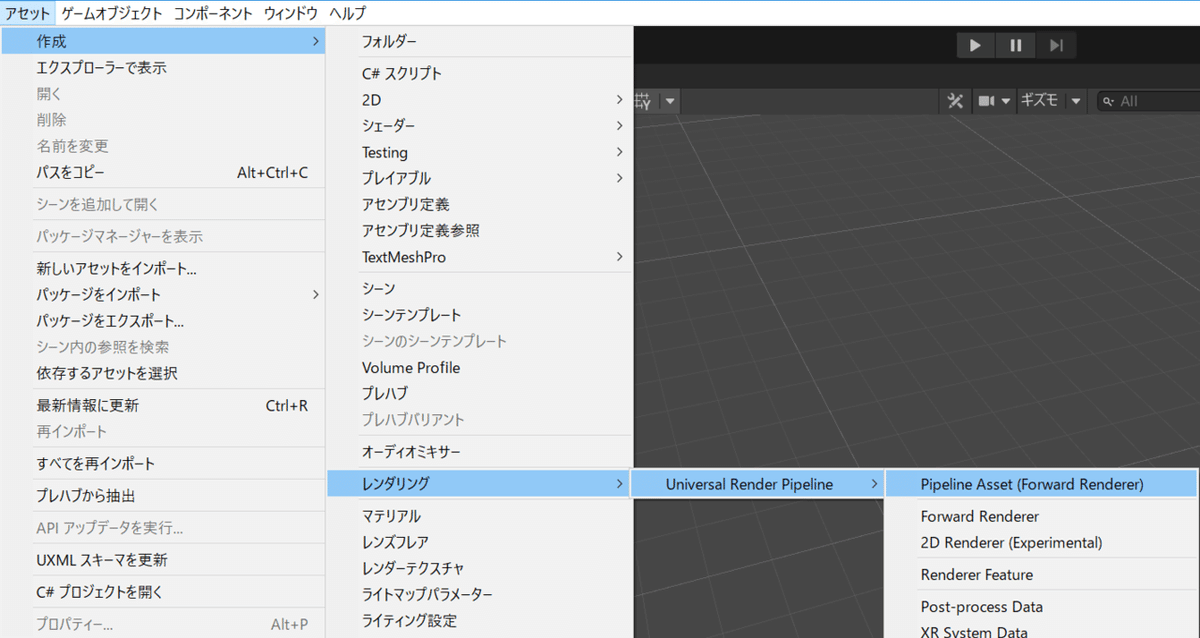Expand the レンダリング submenu

[x=480, y=484]
